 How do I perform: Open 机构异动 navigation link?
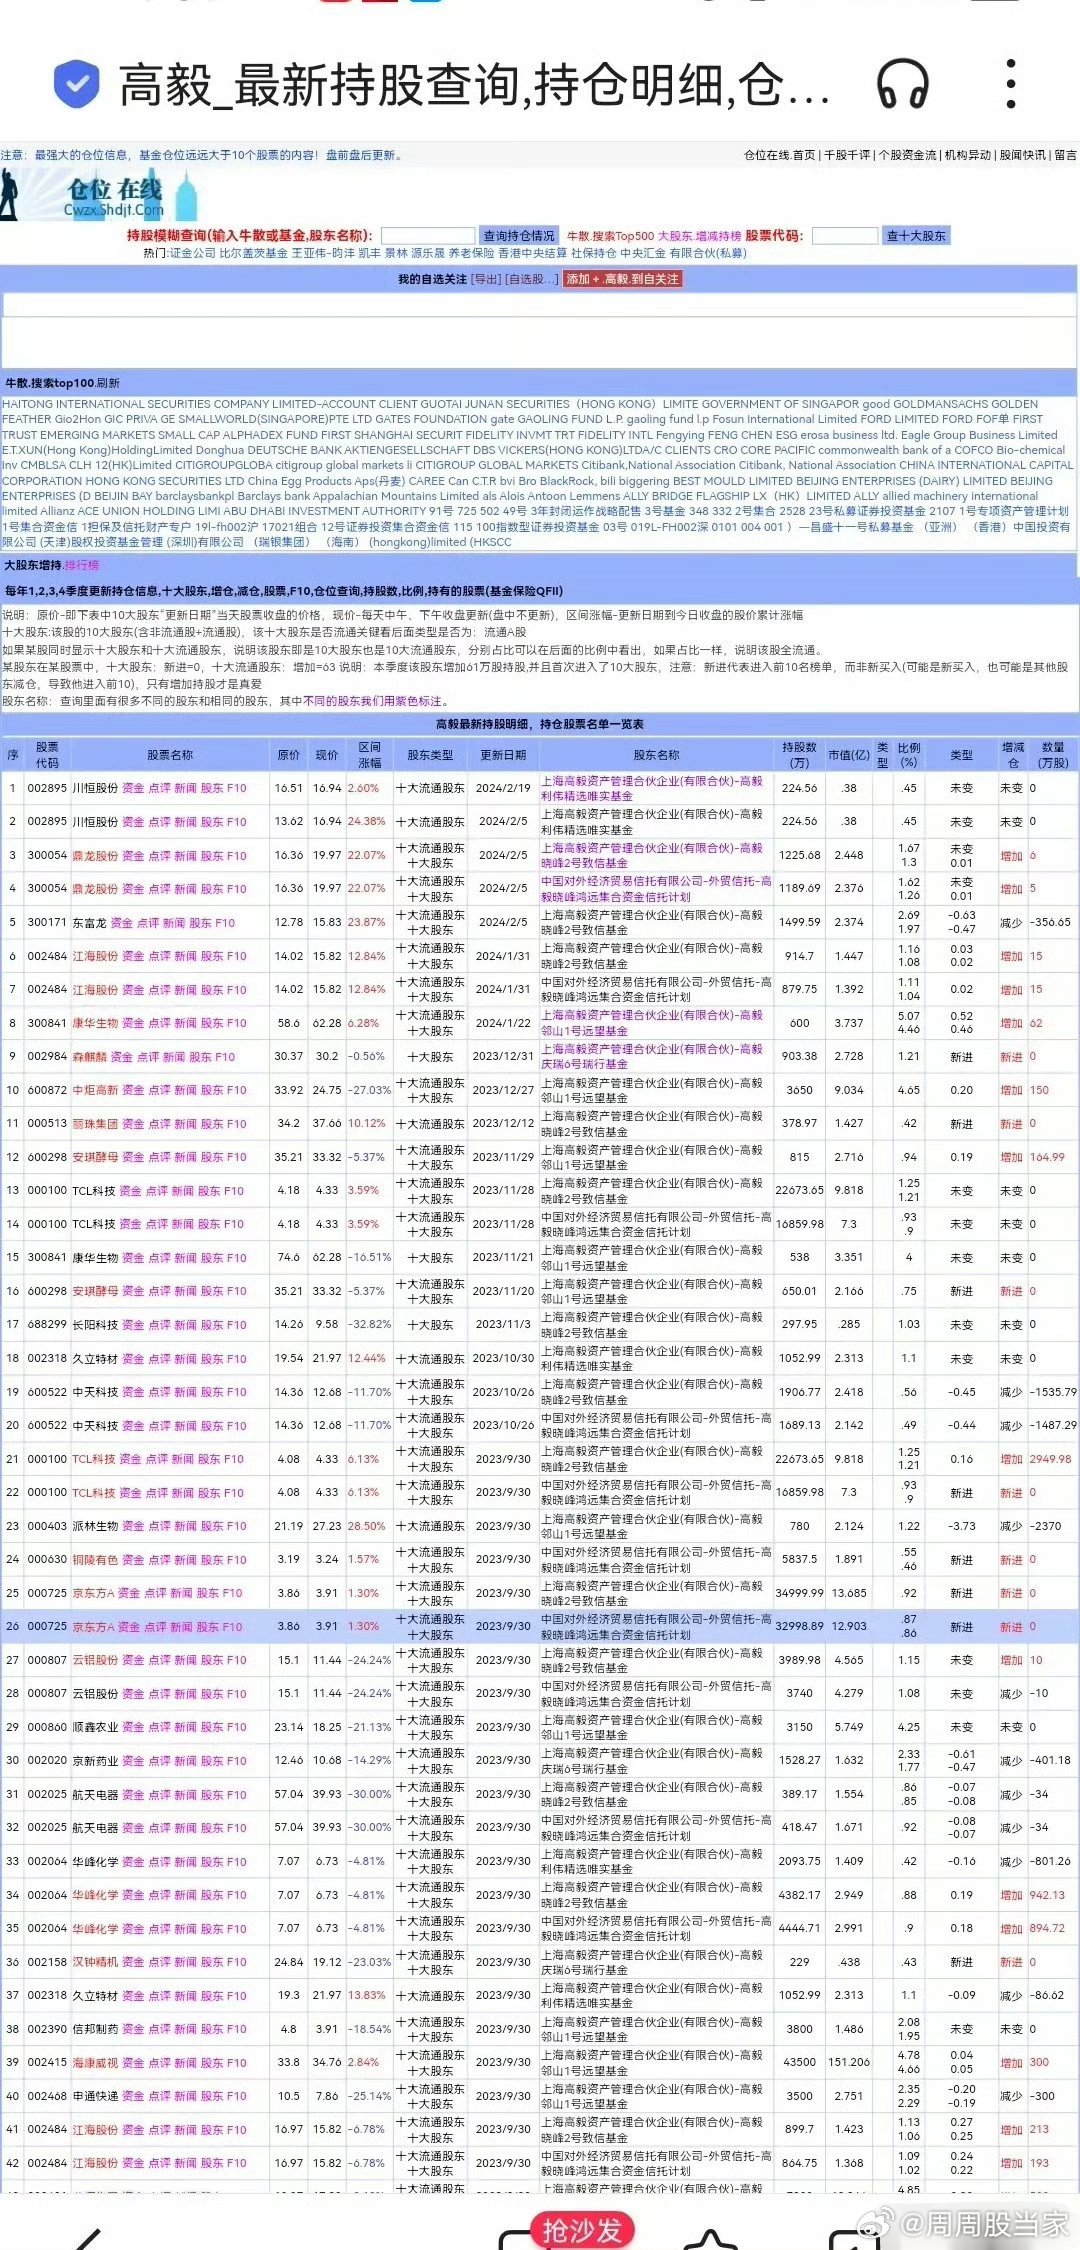point(968,155)
